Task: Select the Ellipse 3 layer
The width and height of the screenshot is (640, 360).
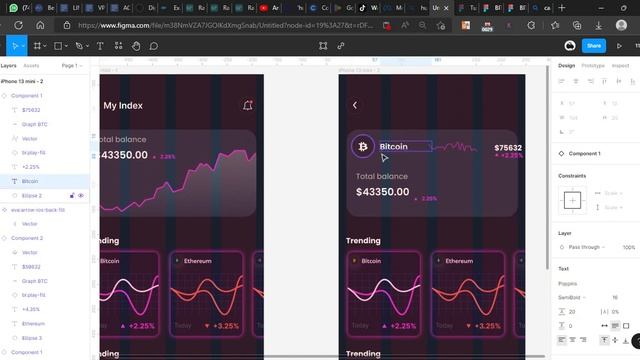Action: (x=32, y=338)
